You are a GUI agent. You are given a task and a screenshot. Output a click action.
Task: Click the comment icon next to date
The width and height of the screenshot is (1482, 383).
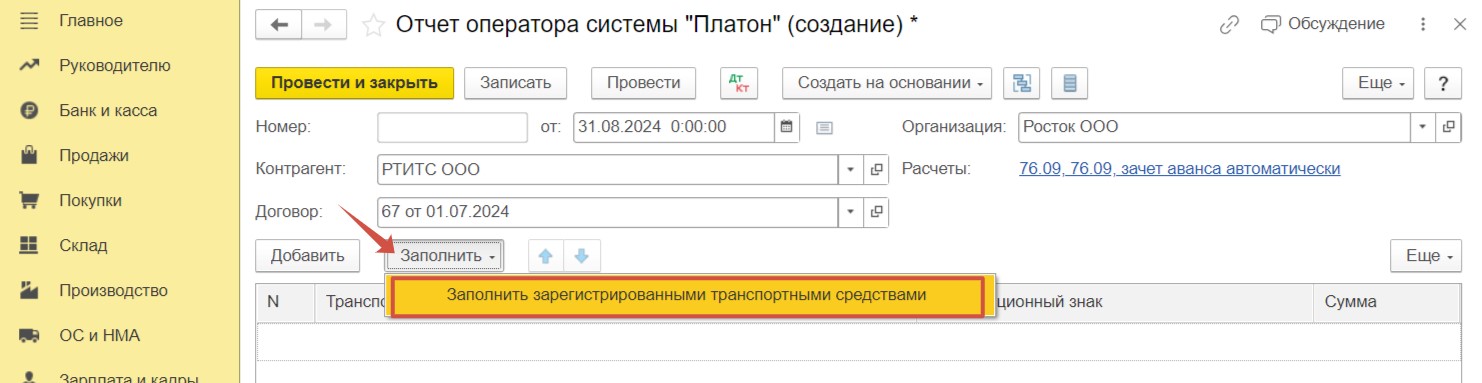825,127
